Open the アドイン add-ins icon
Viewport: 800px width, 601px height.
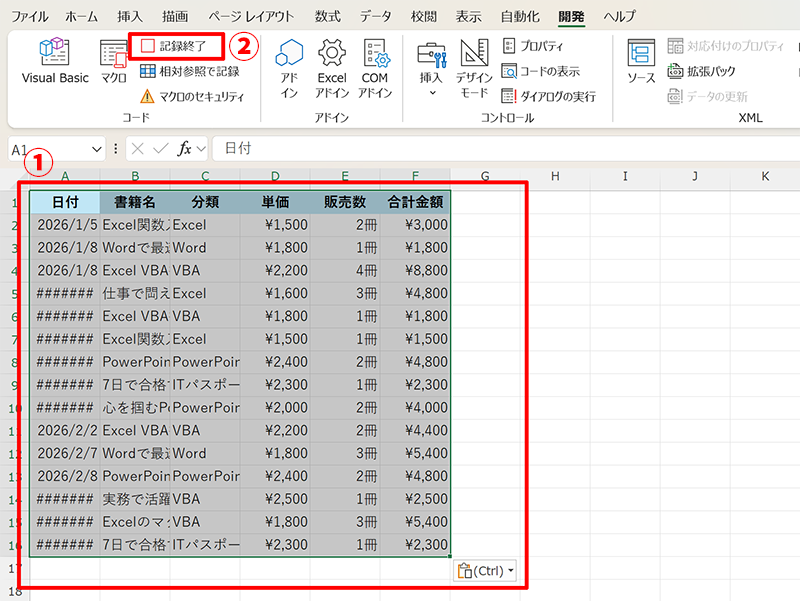[289, 66]
